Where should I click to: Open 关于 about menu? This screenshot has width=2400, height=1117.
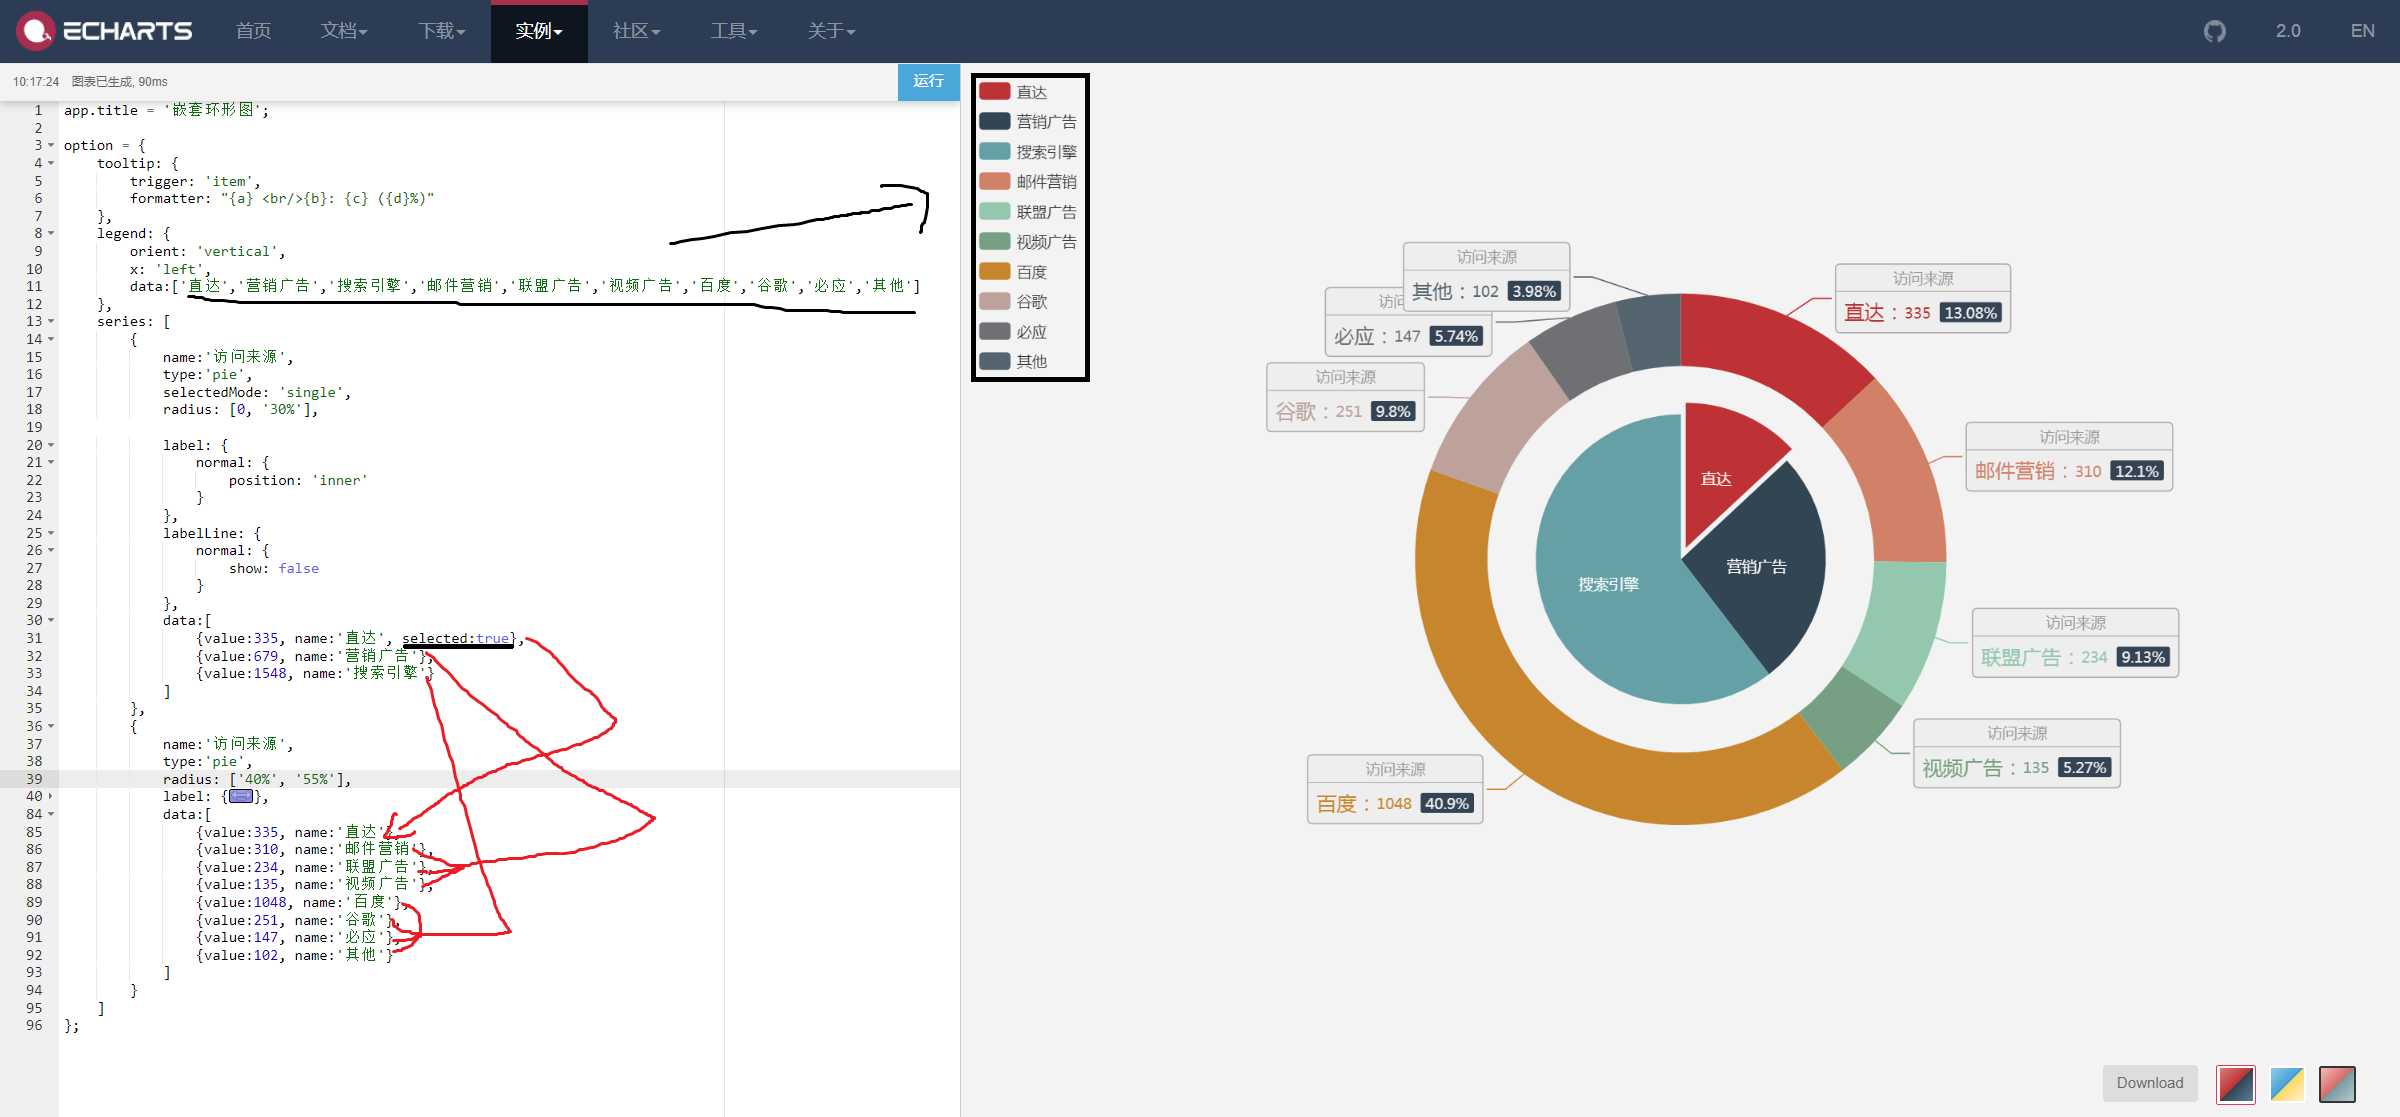[x=832, y=31]
